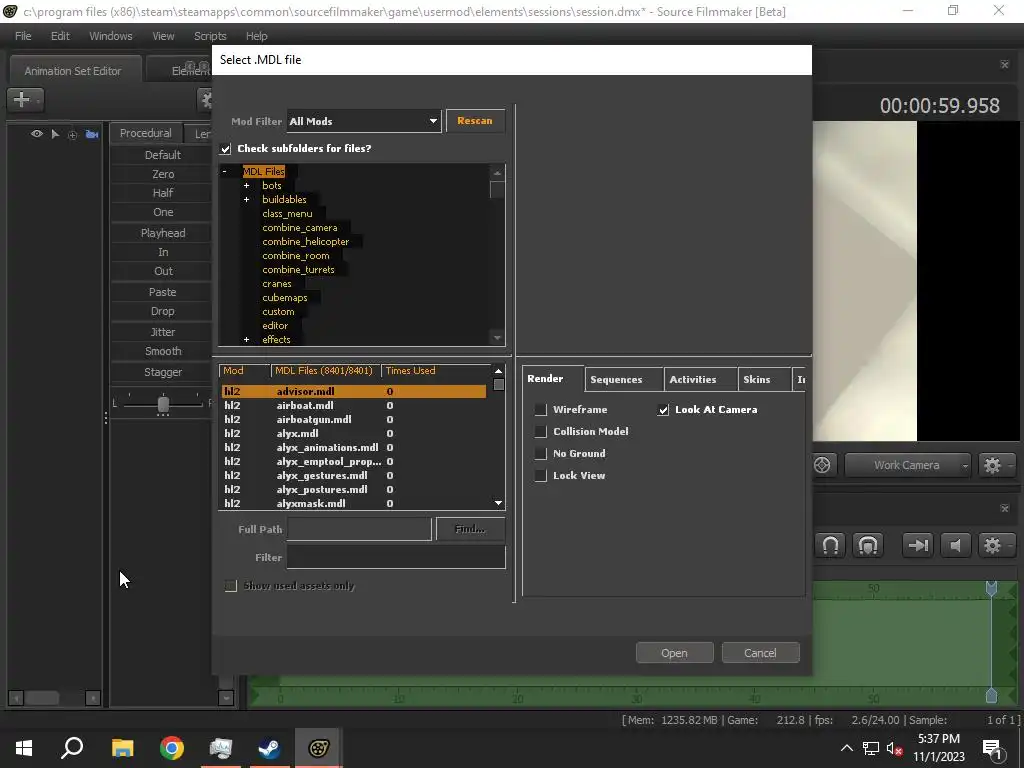Select the combine_helicopter folder

tap(305, 242)
